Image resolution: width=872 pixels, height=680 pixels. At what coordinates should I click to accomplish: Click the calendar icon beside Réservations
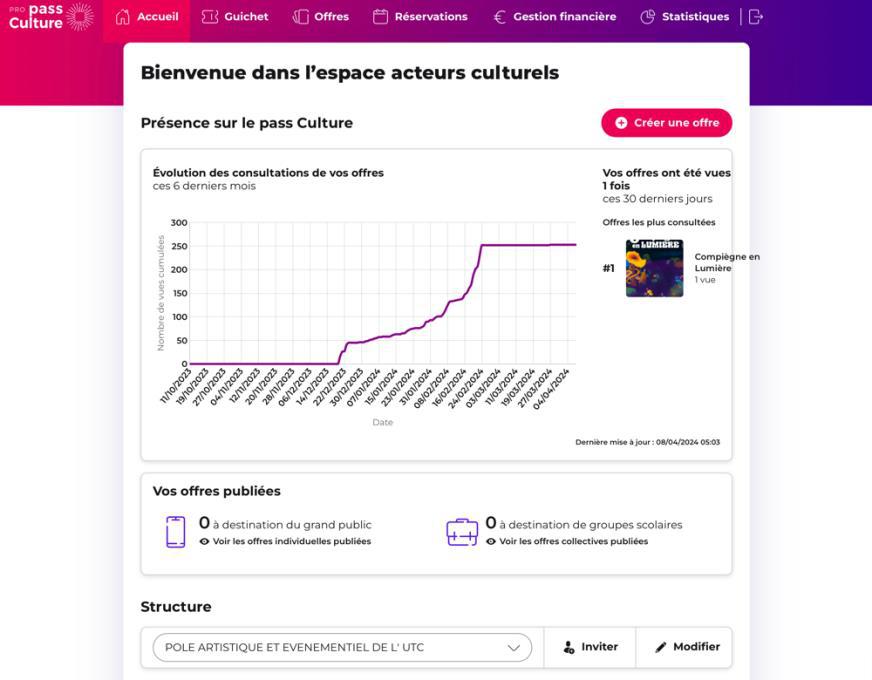pos(380,17)
